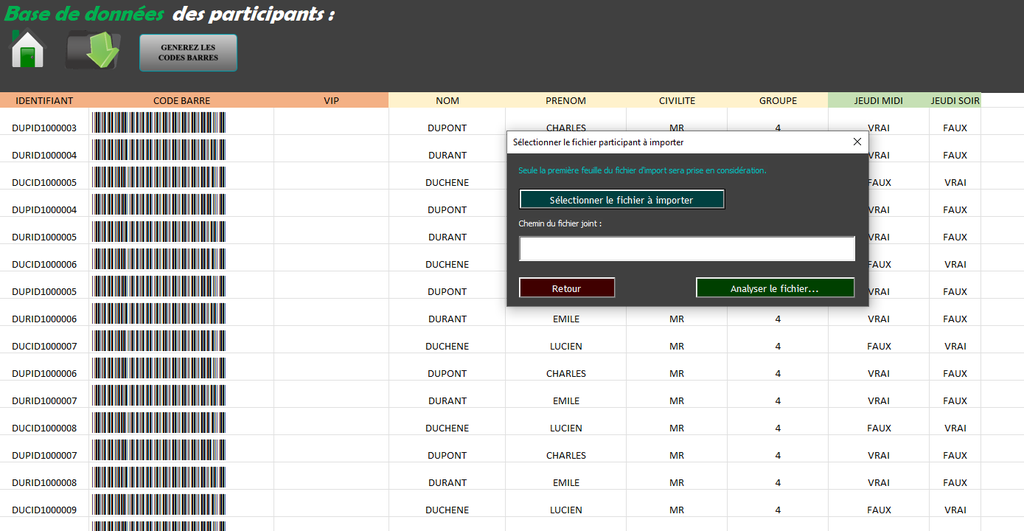The height and width of the screenshot is (531, 1024).
Task: Select identifier cell DUPID1000004
Action: click(44, 210)
